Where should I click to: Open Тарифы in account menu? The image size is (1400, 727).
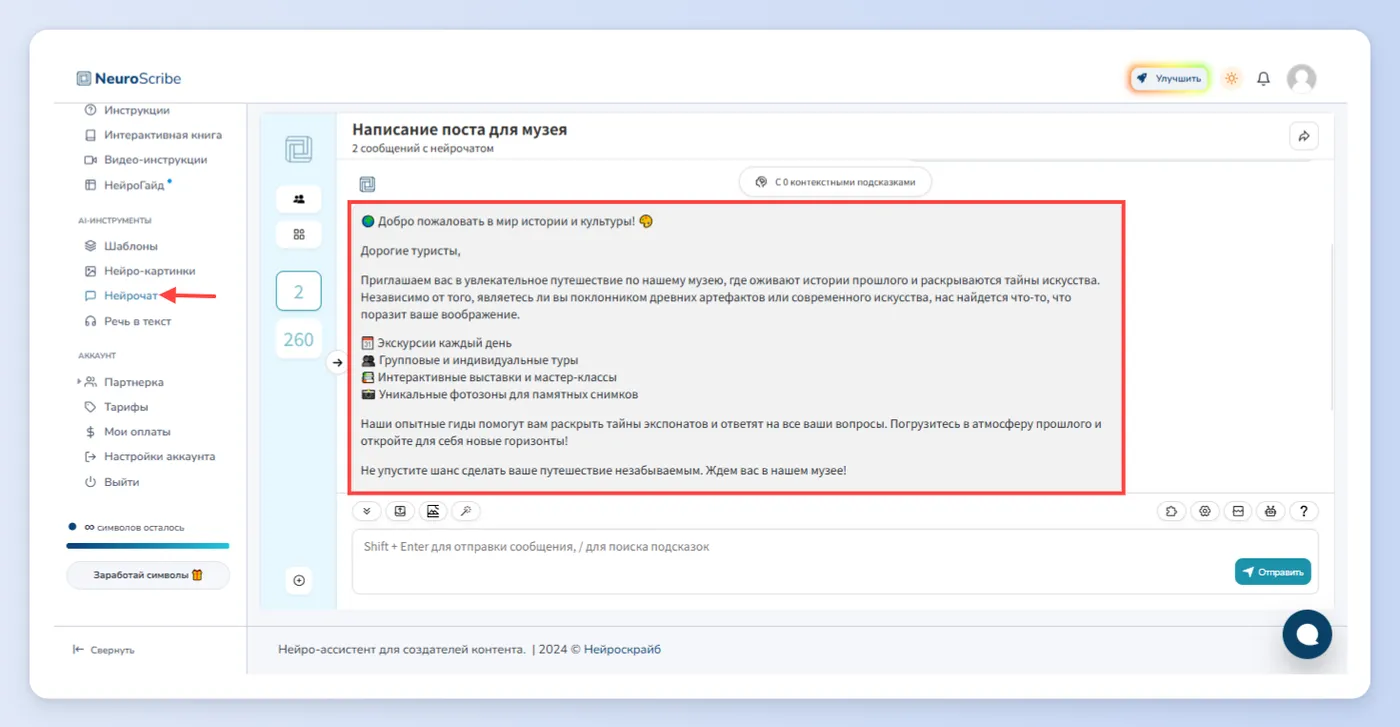tap(117, 407)
